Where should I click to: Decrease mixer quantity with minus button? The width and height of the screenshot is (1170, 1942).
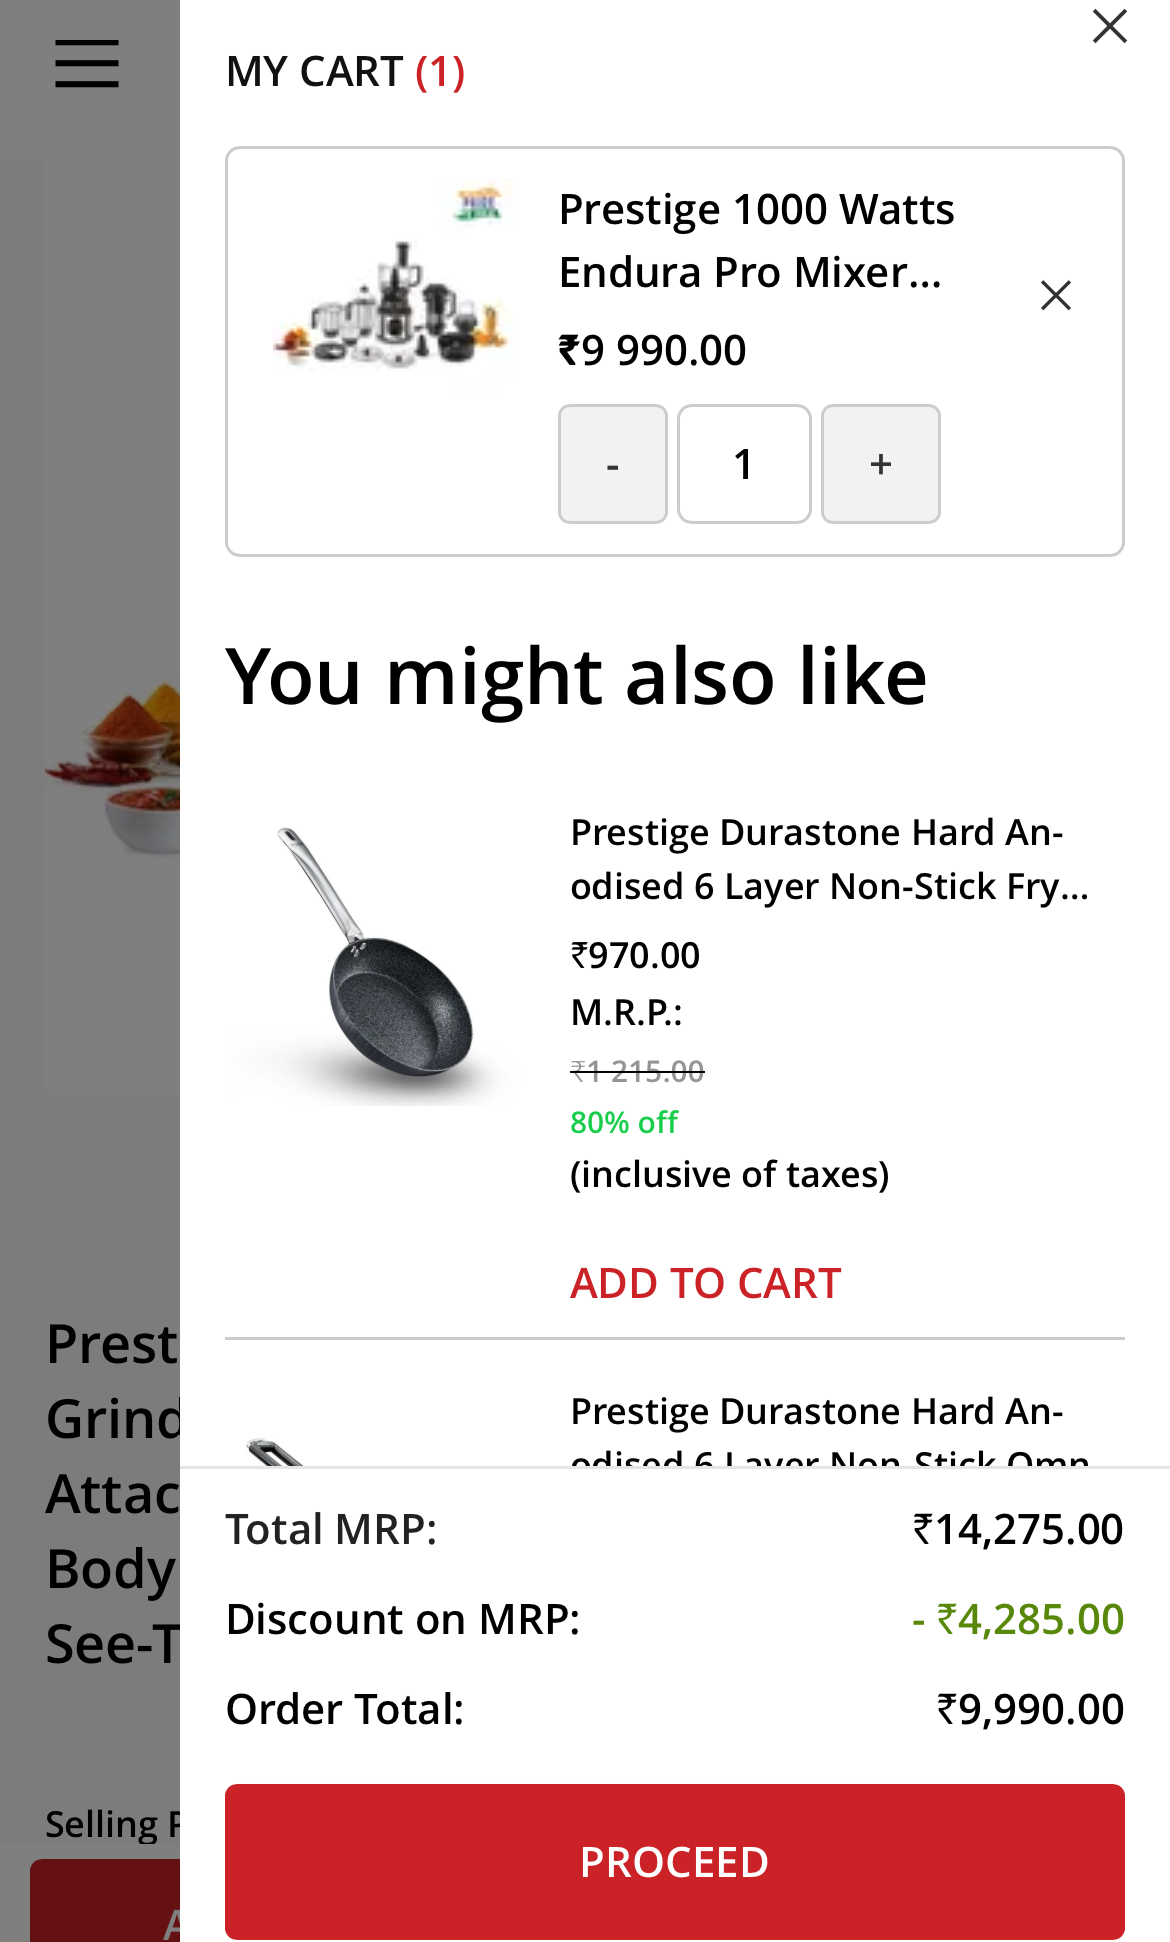coord(612,464)
